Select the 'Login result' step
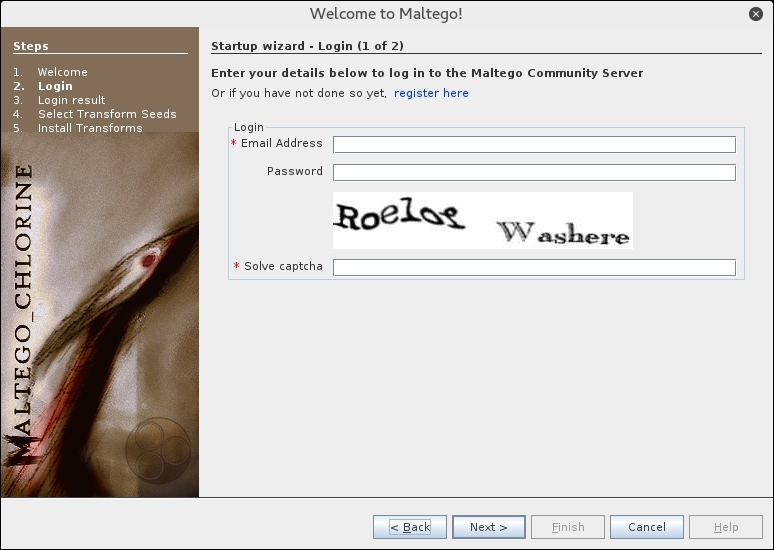 72,100
